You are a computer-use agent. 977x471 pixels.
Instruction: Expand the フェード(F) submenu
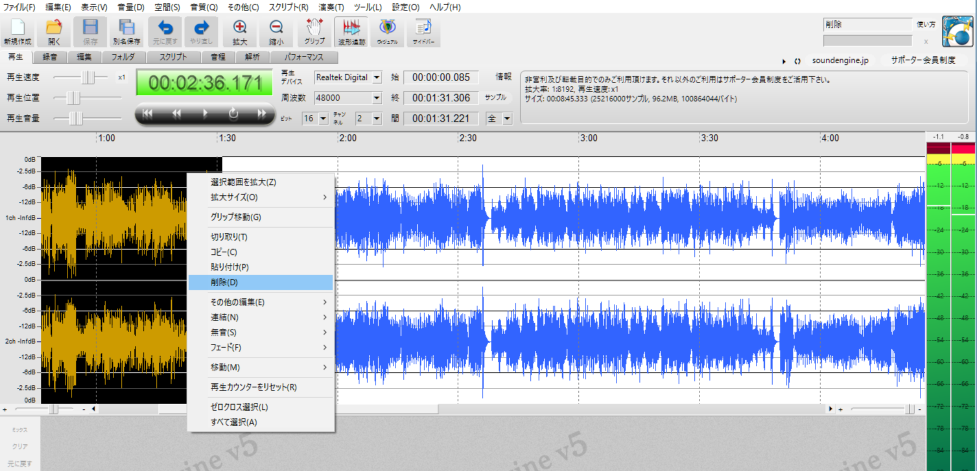click(x=260, y=347)
